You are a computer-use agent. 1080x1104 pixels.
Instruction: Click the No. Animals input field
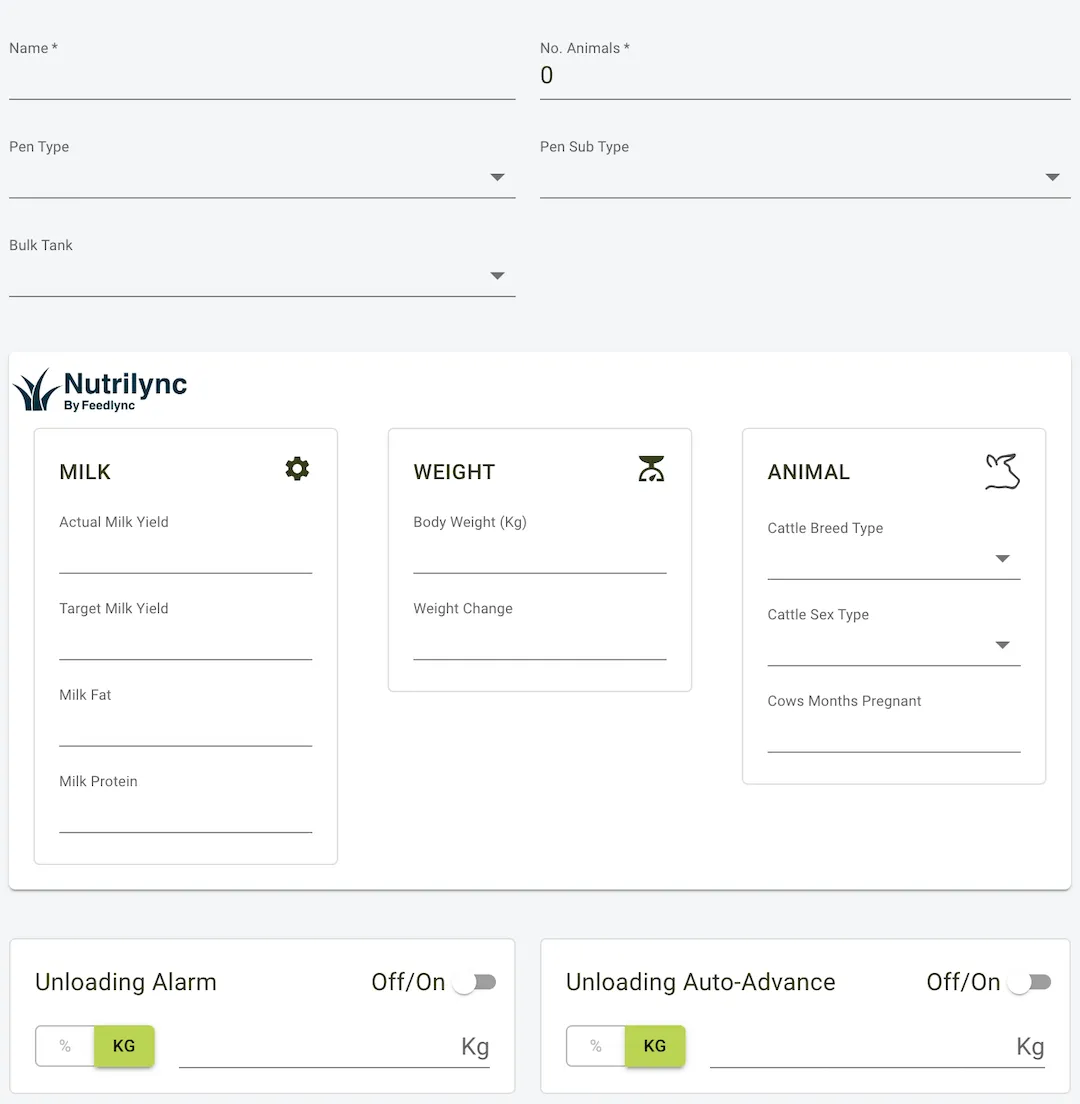[804, 76]
